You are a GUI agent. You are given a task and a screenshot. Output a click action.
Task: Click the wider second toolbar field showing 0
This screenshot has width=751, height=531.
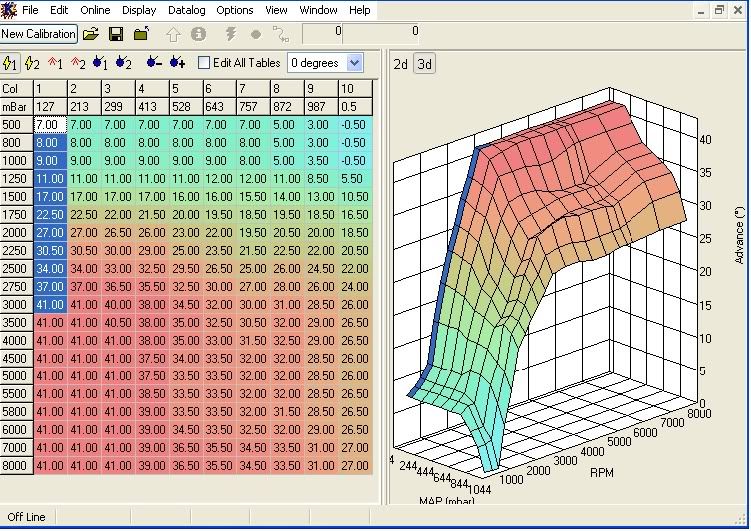[x=381, y=34]
